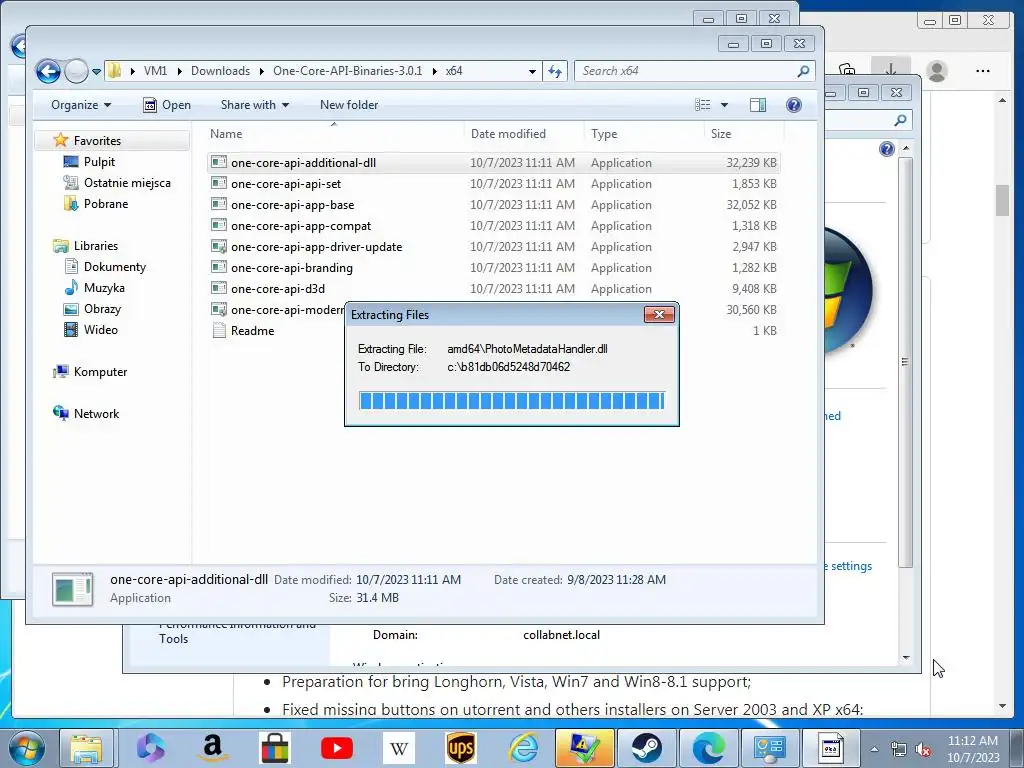Click the Windows Start orb
Viewport: 1024px width, 768px height.
[x=26, y=748]
